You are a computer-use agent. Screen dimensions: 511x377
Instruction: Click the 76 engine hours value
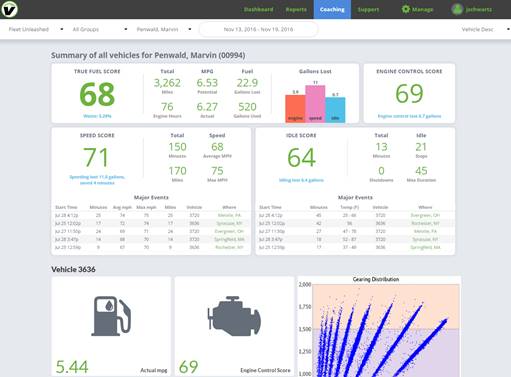(167, 107)
